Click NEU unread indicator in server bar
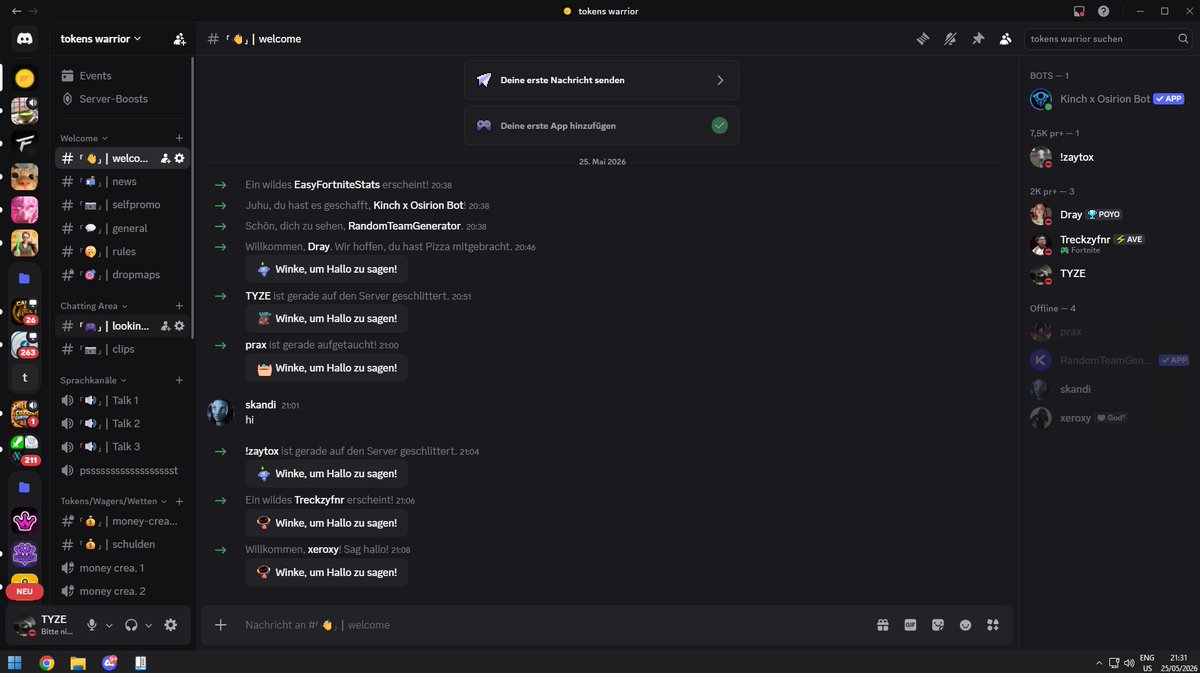 click(24, 592)
